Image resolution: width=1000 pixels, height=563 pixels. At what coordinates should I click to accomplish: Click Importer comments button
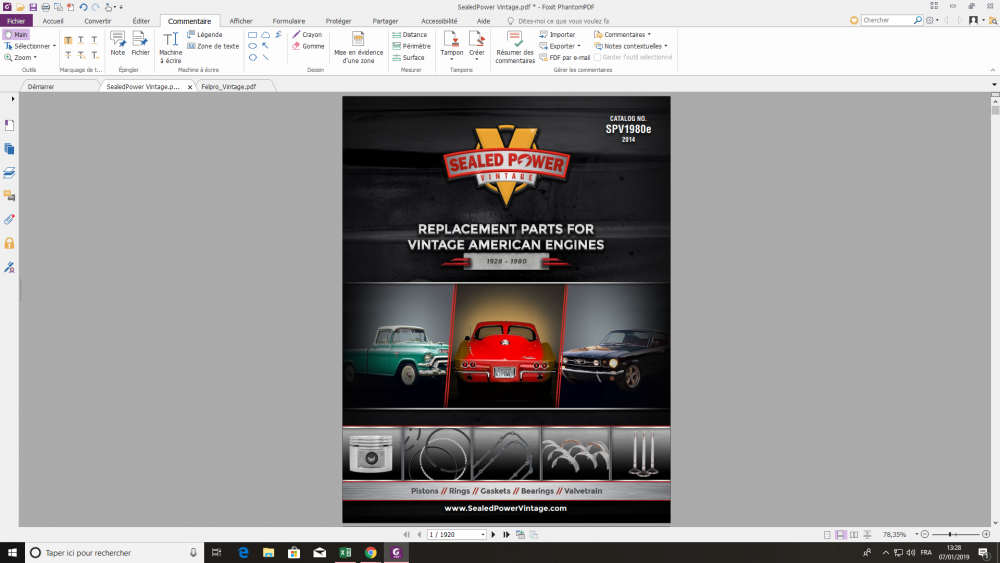557,34
